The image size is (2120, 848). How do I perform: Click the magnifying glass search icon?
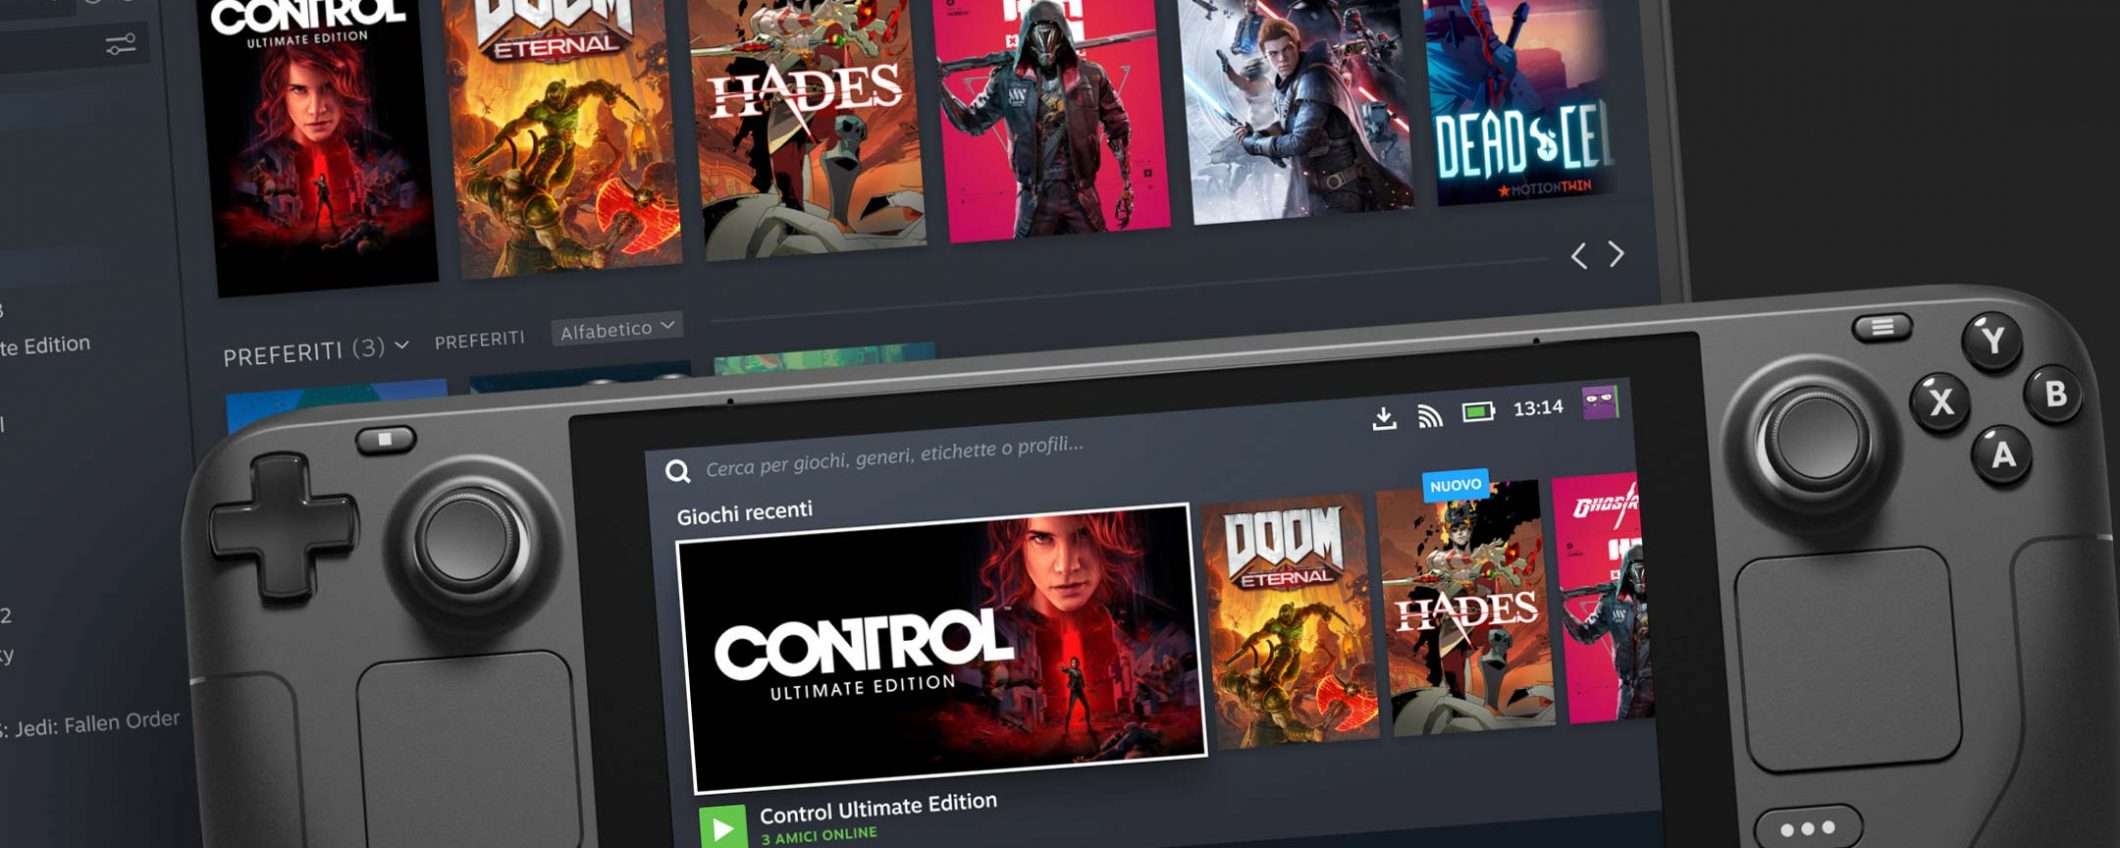coord(678,471)
